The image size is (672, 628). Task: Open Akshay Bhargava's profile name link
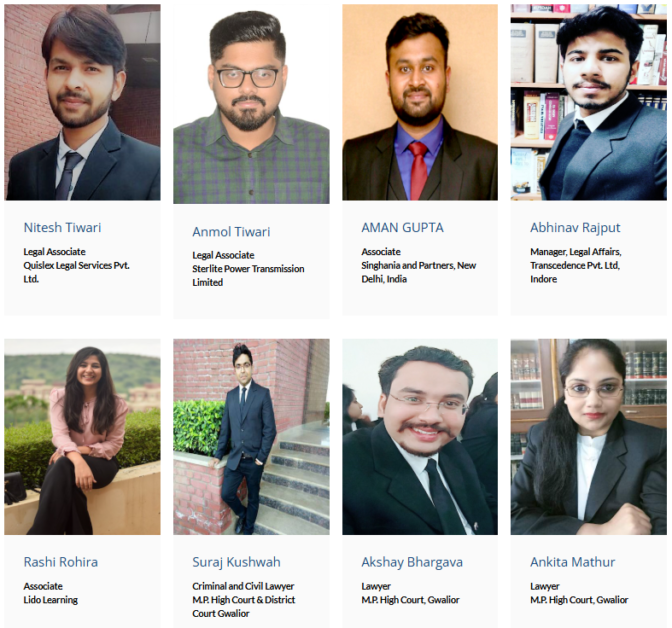pyautogui.click(x=412, y=562)
